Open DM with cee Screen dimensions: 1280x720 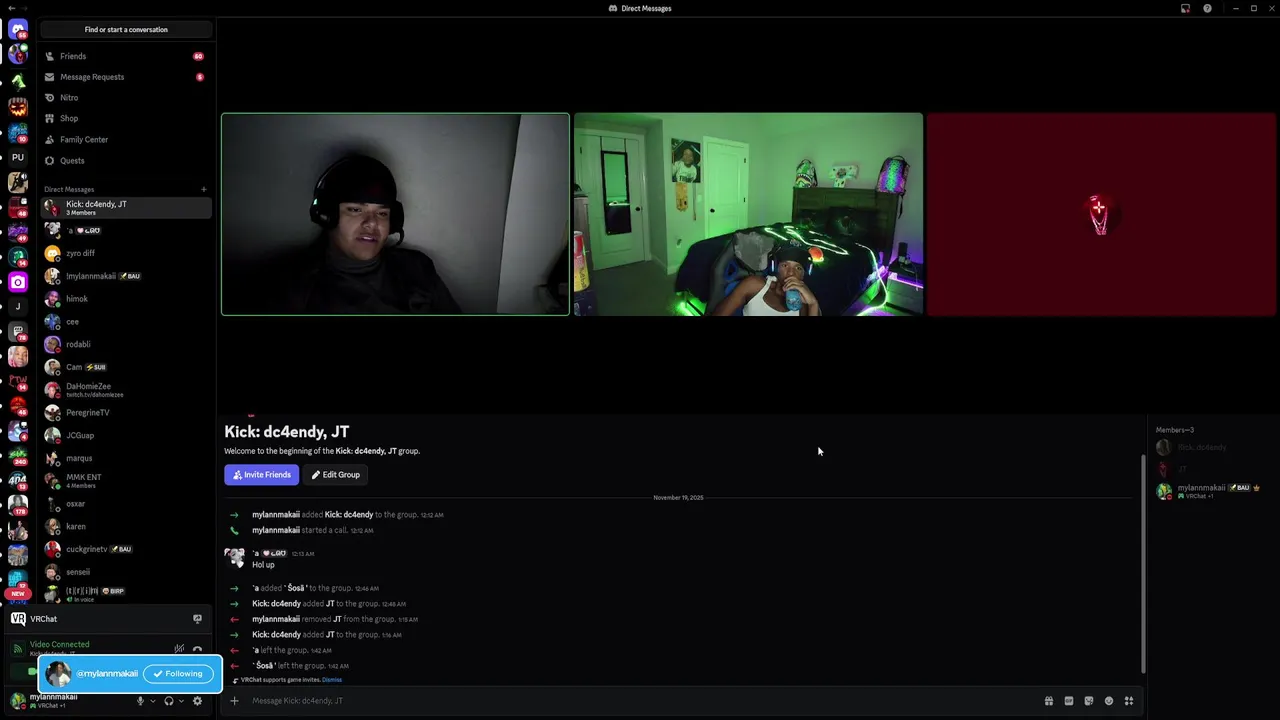tap(126, 322)
